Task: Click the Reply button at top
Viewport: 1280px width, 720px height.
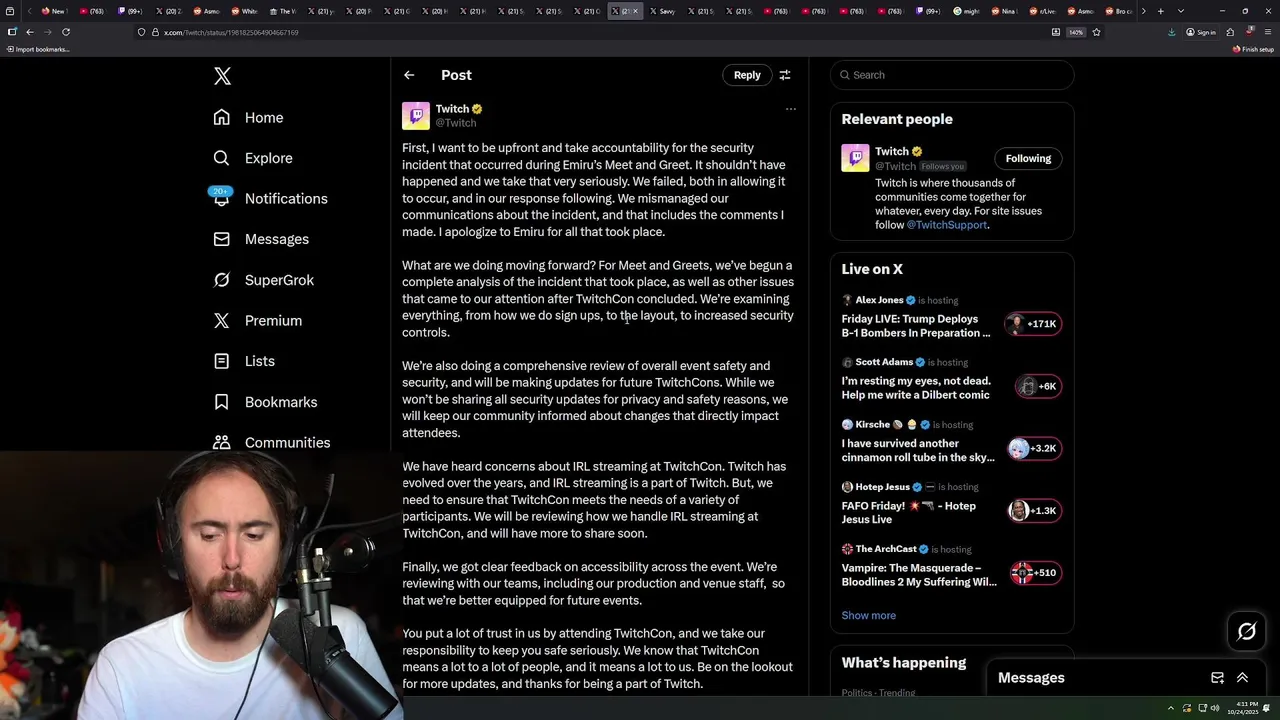Action: click(747, 75)
